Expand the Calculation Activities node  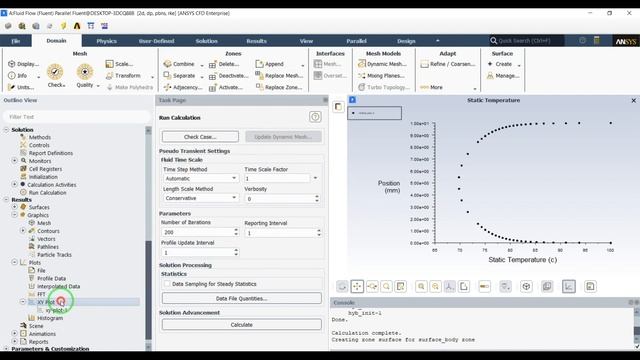(15, 184)
